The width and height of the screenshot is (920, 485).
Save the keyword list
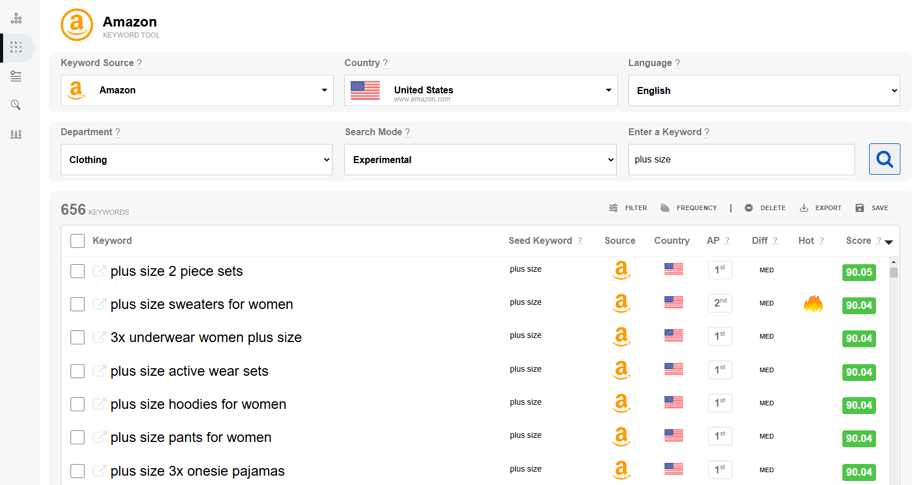coord(871,208)
